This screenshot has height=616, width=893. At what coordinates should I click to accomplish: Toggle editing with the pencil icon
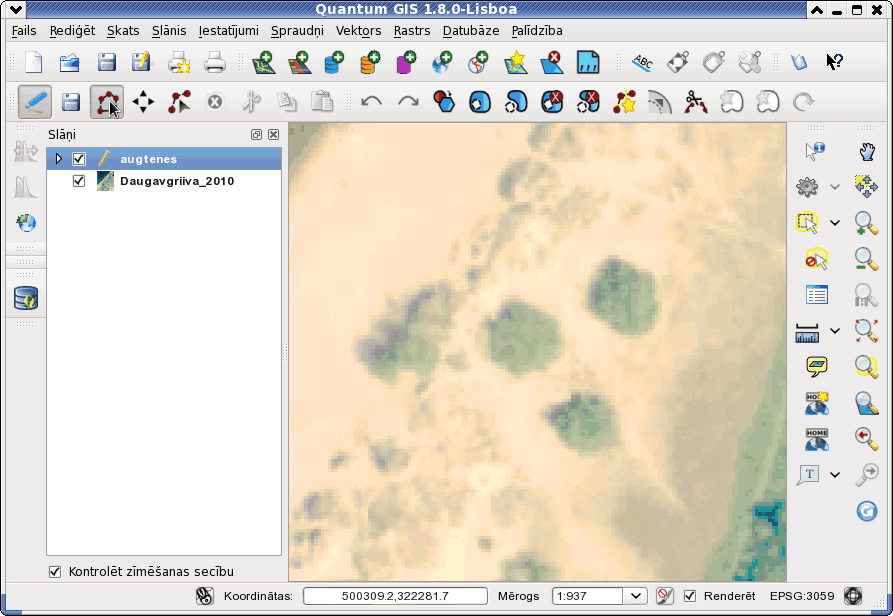tap(35, 102)
